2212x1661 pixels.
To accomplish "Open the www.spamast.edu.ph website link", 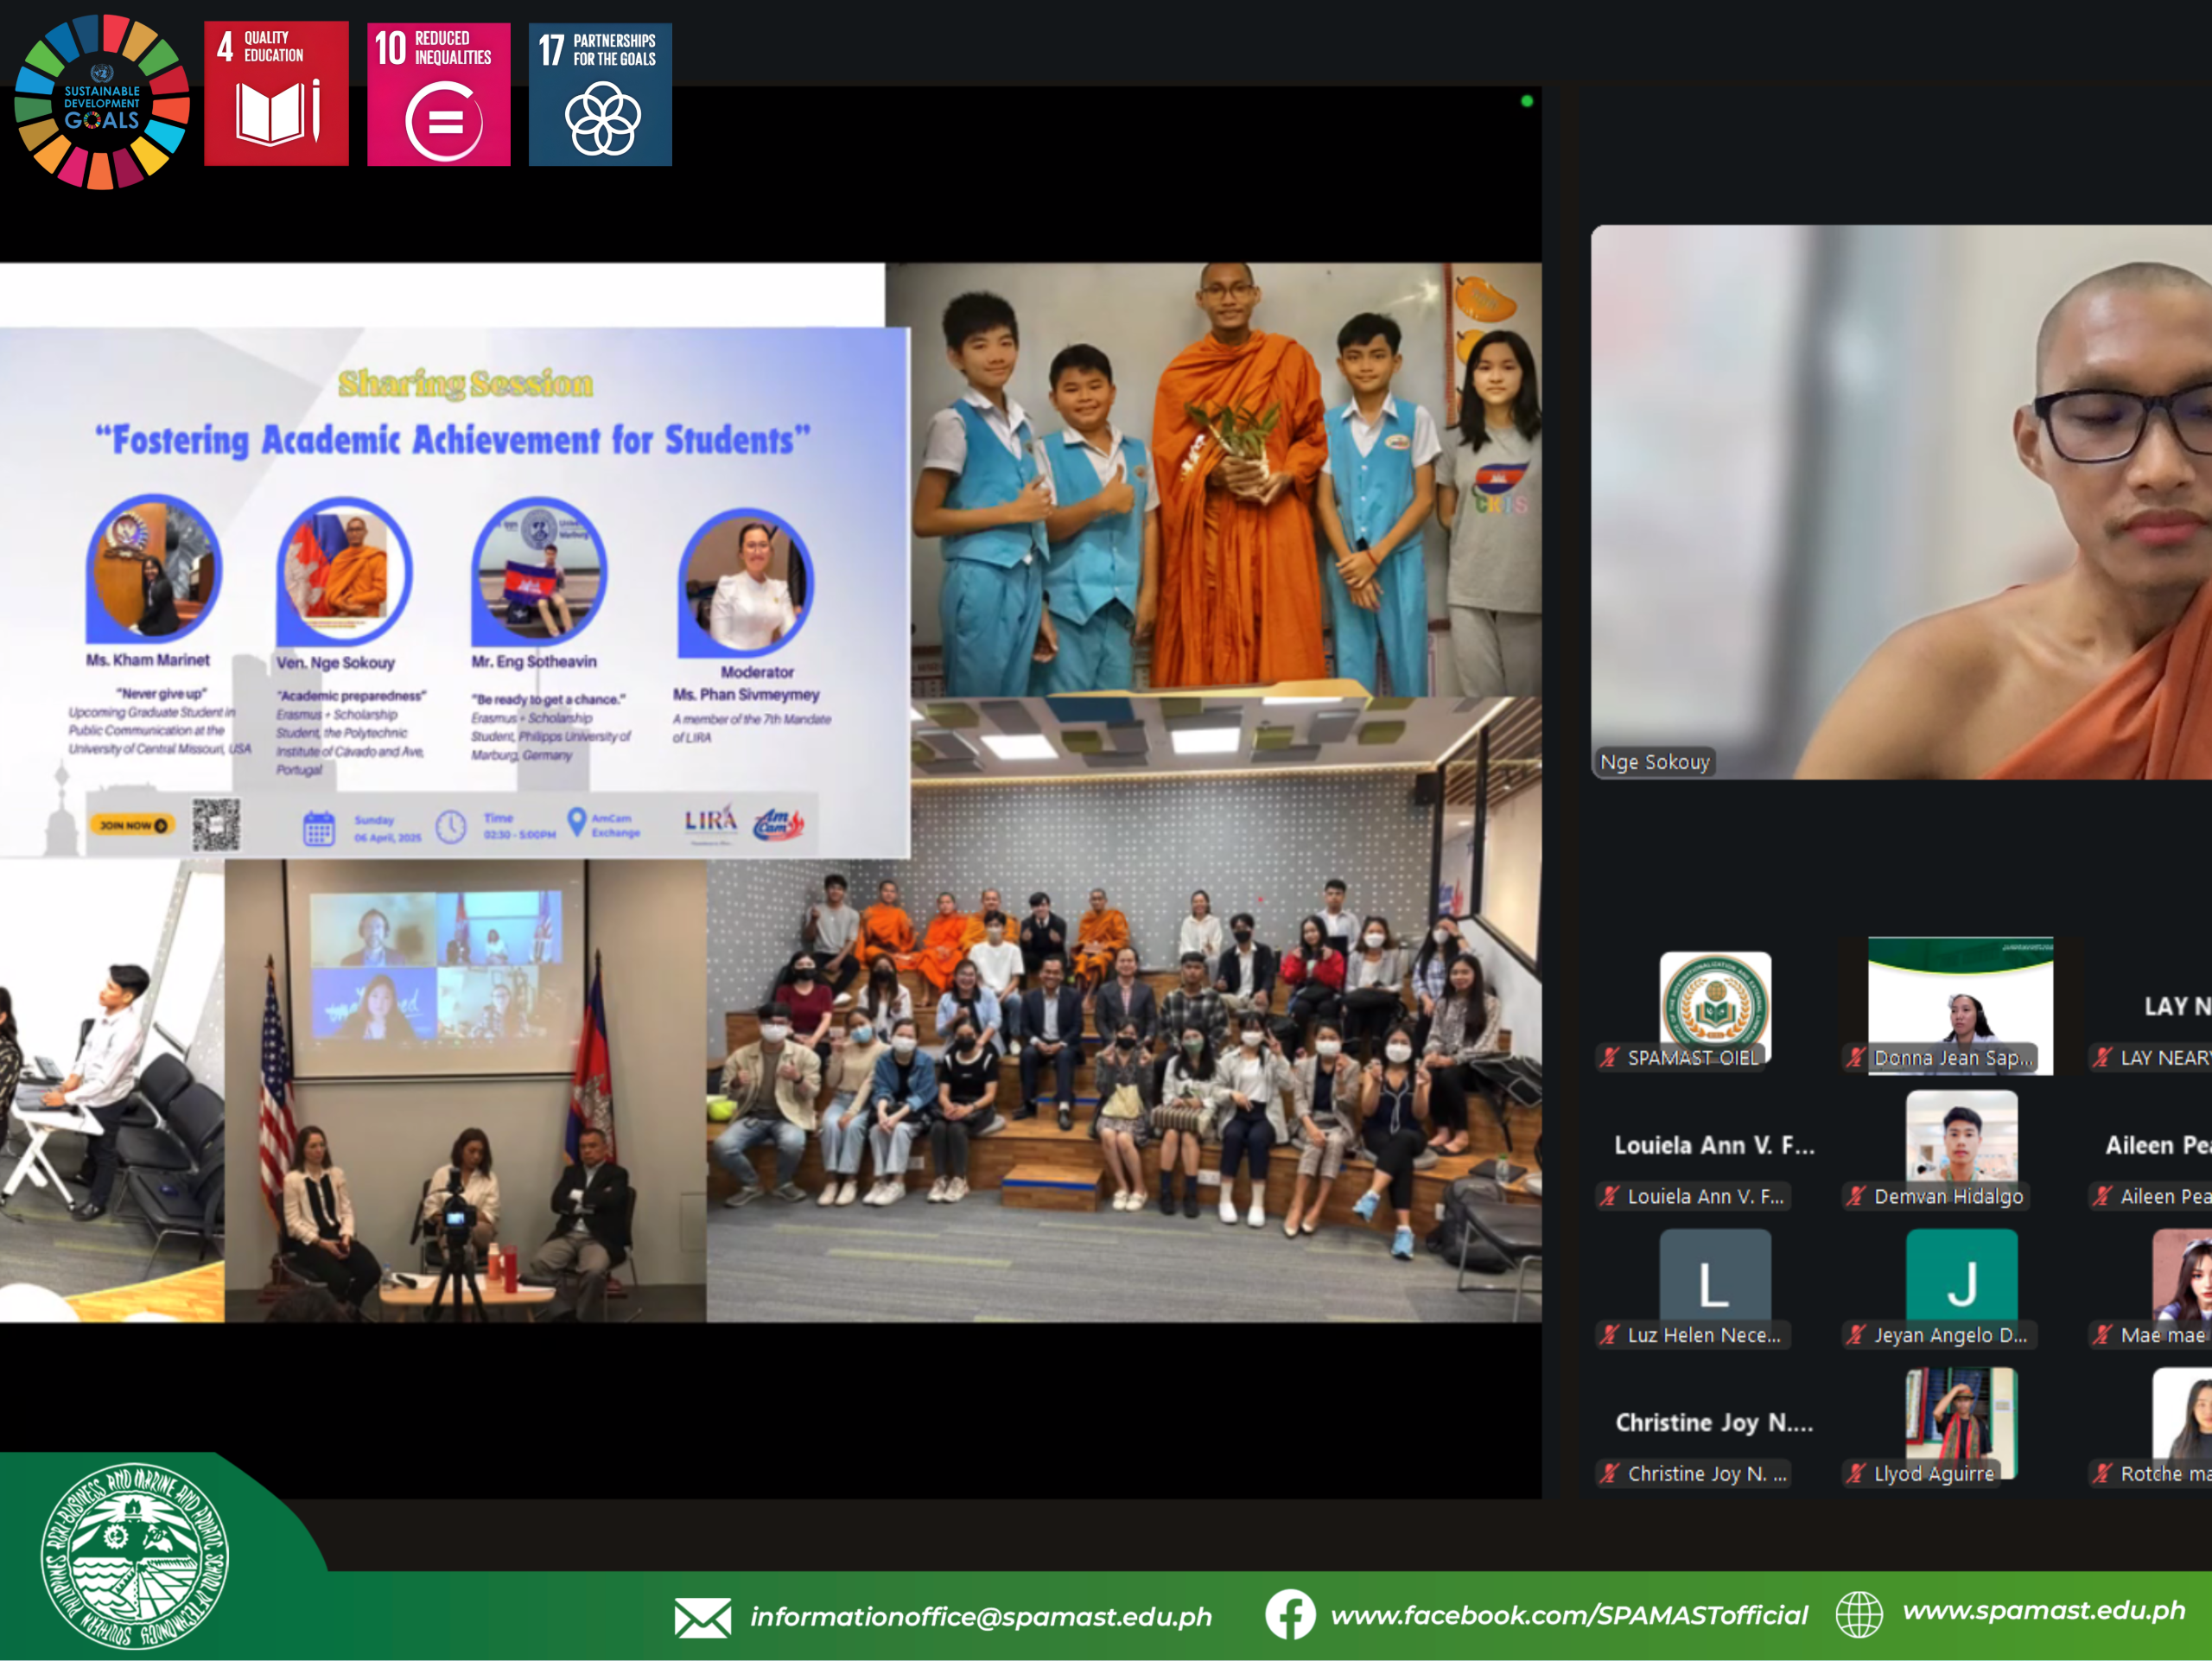I will [x=2043, y=1610].
